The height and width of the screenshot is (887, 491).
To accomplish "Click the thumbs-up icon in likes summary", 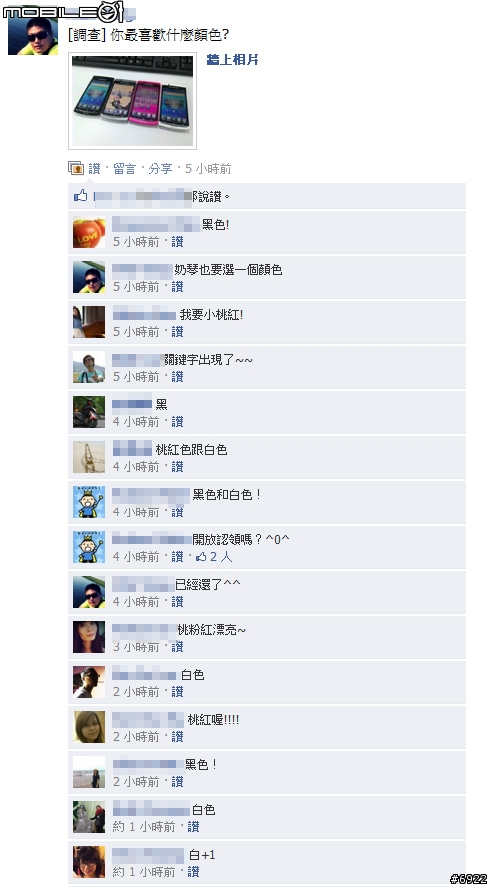I will tap(81, 196).
